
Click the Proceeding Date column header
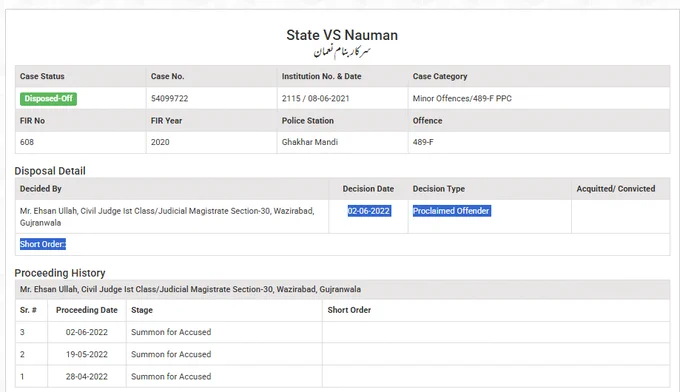point(87,310)
